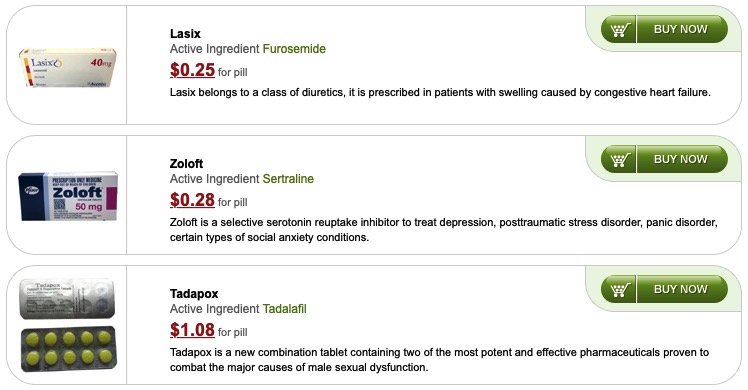The image size is (748, 390).
Task: Open the Zoloft product title
Action: click(x=187, y=164)
